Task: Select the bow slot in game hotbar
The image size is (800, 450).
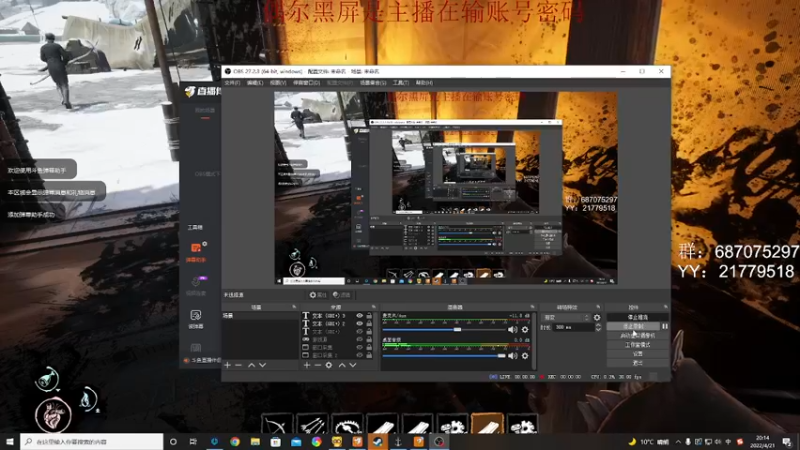Action: click(x=277, y=424)
